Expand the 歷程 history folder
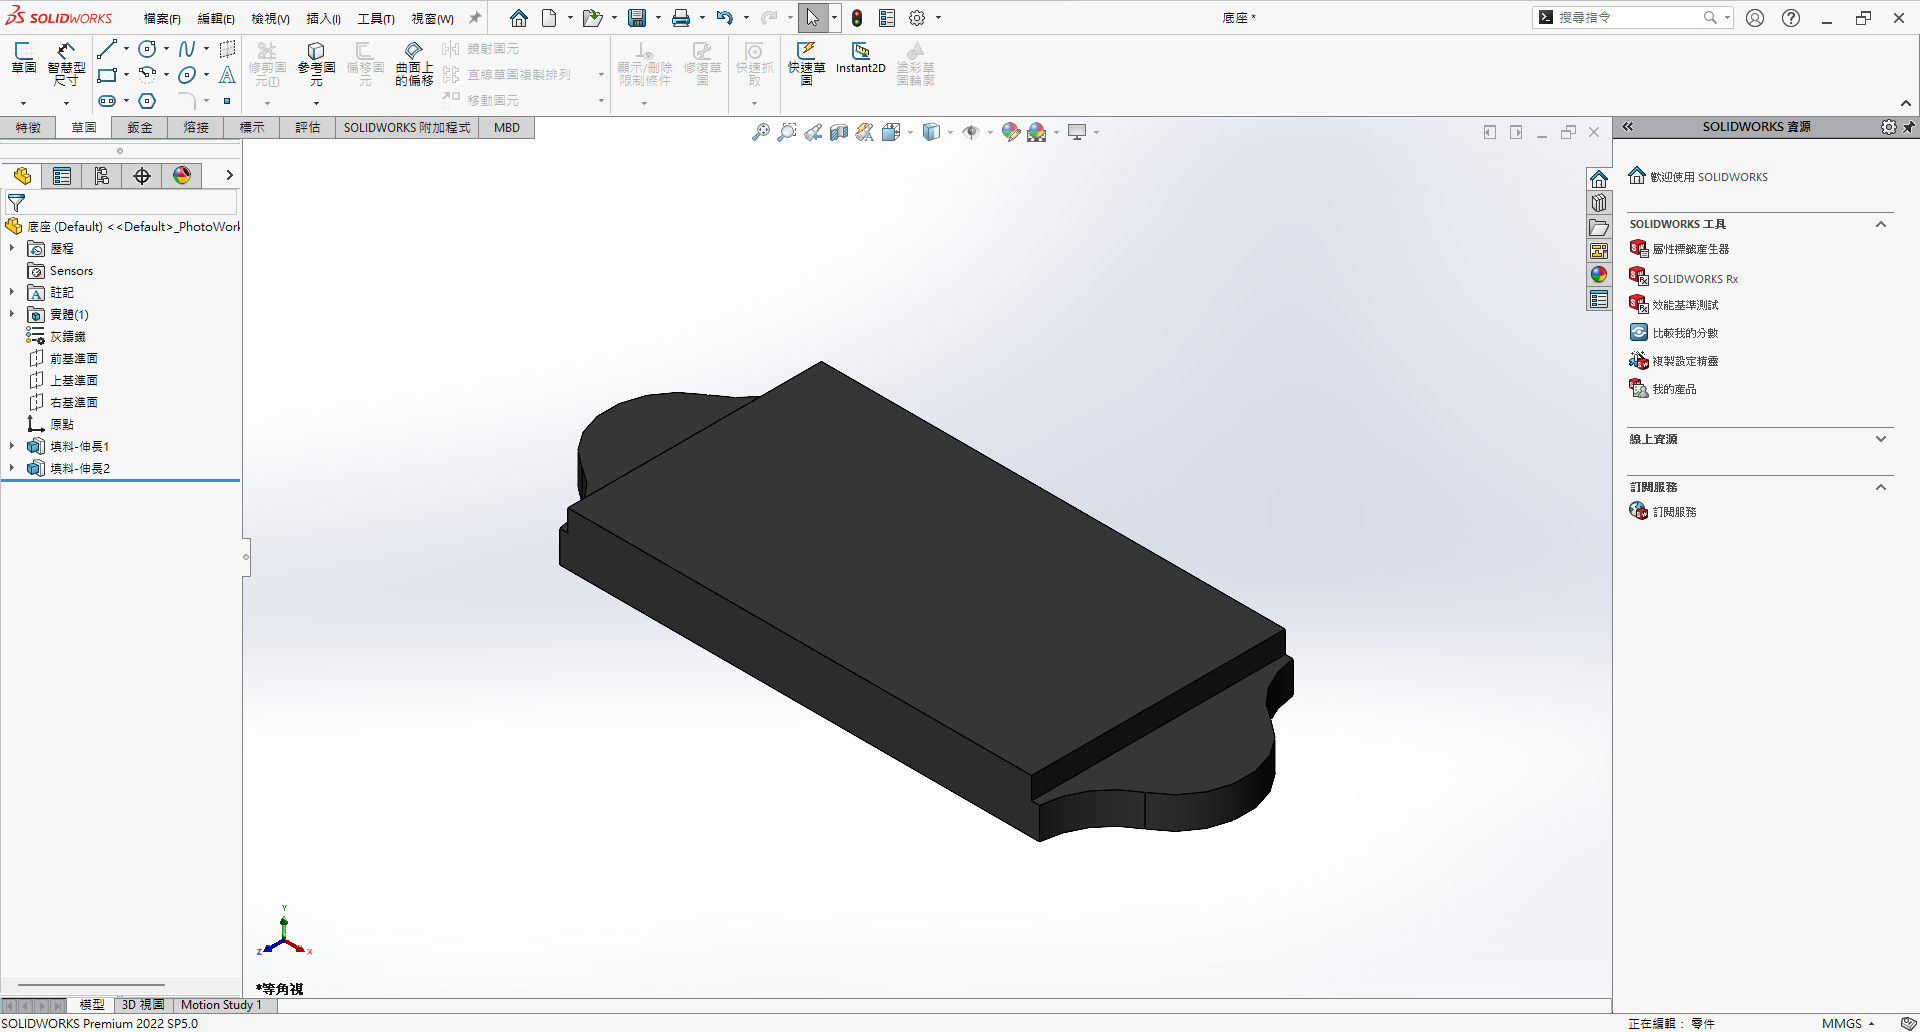 (12, 248)
